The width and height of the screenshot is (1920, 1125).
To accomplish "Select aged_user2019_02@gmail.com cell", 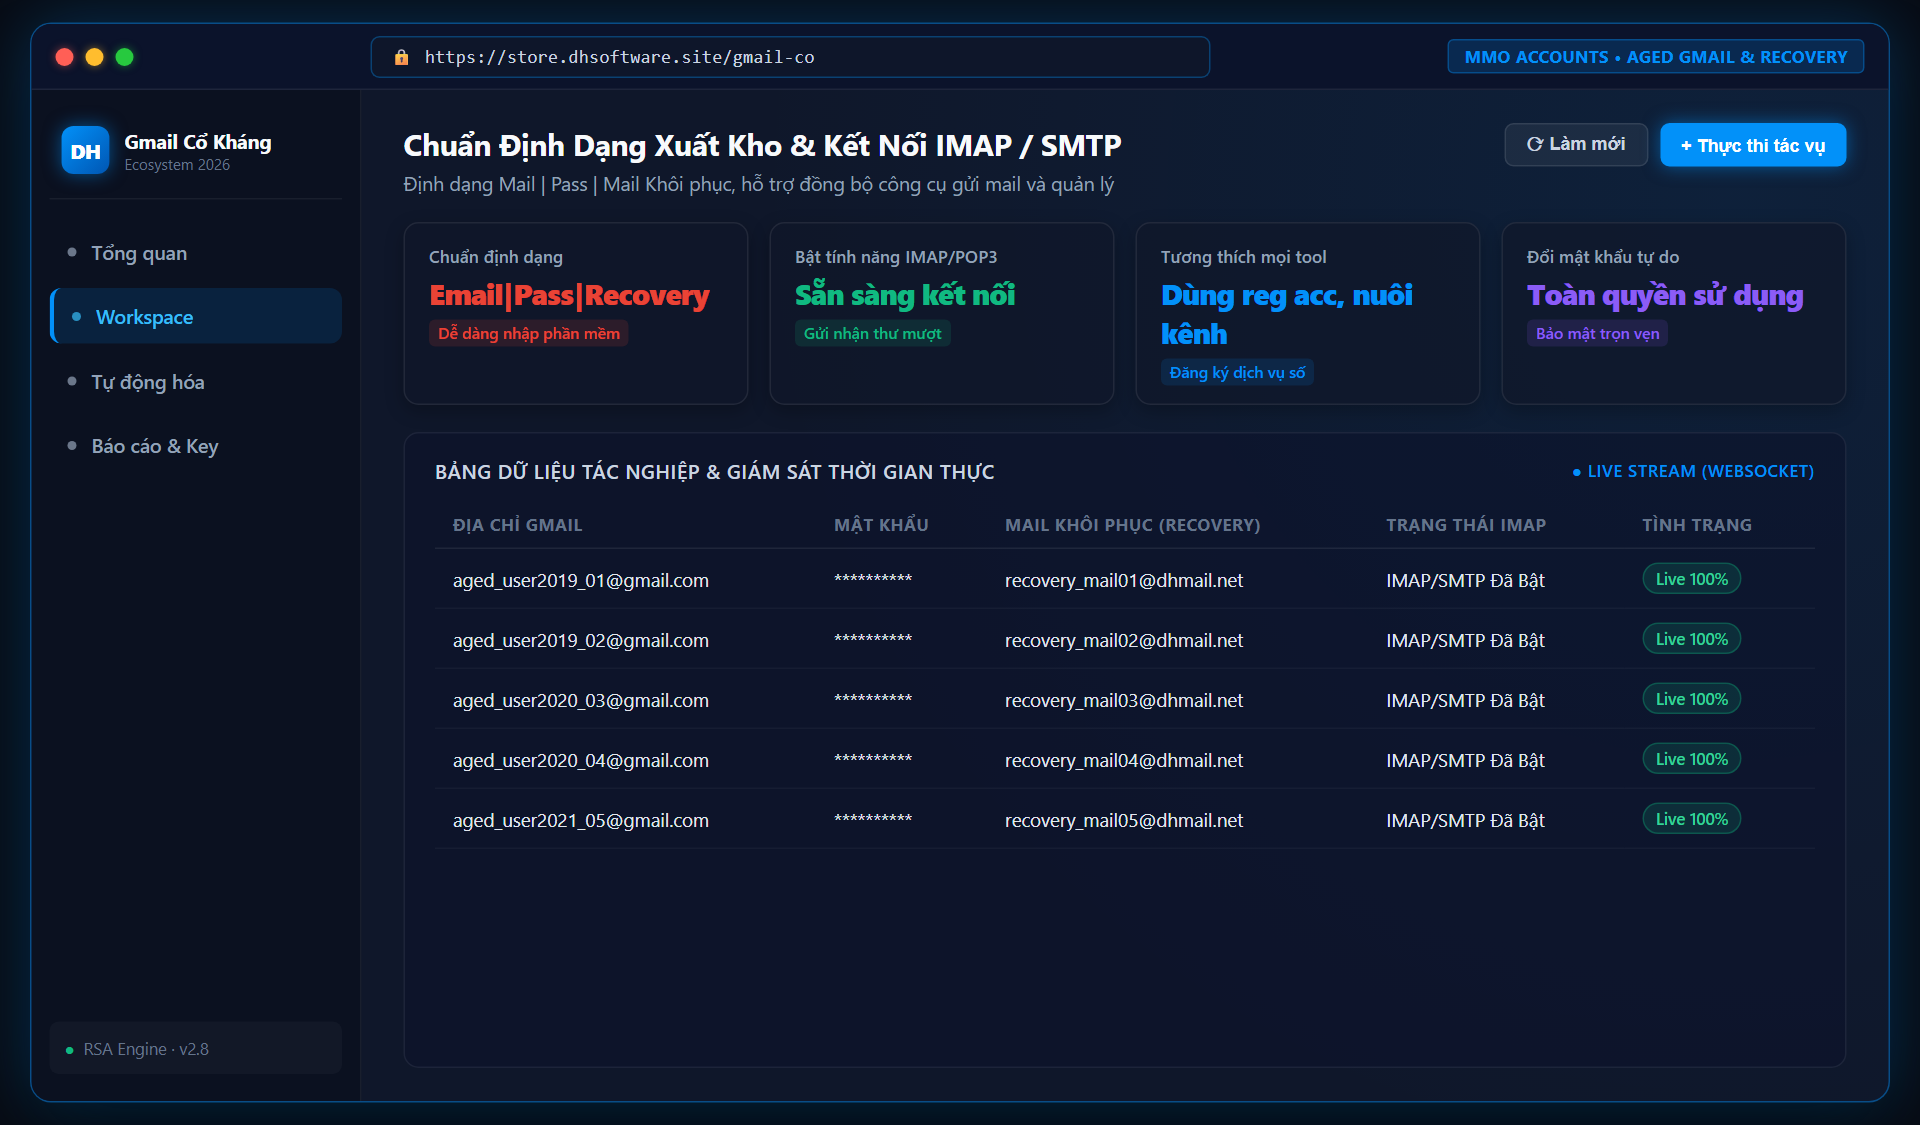I will click(x=581, y=640).
